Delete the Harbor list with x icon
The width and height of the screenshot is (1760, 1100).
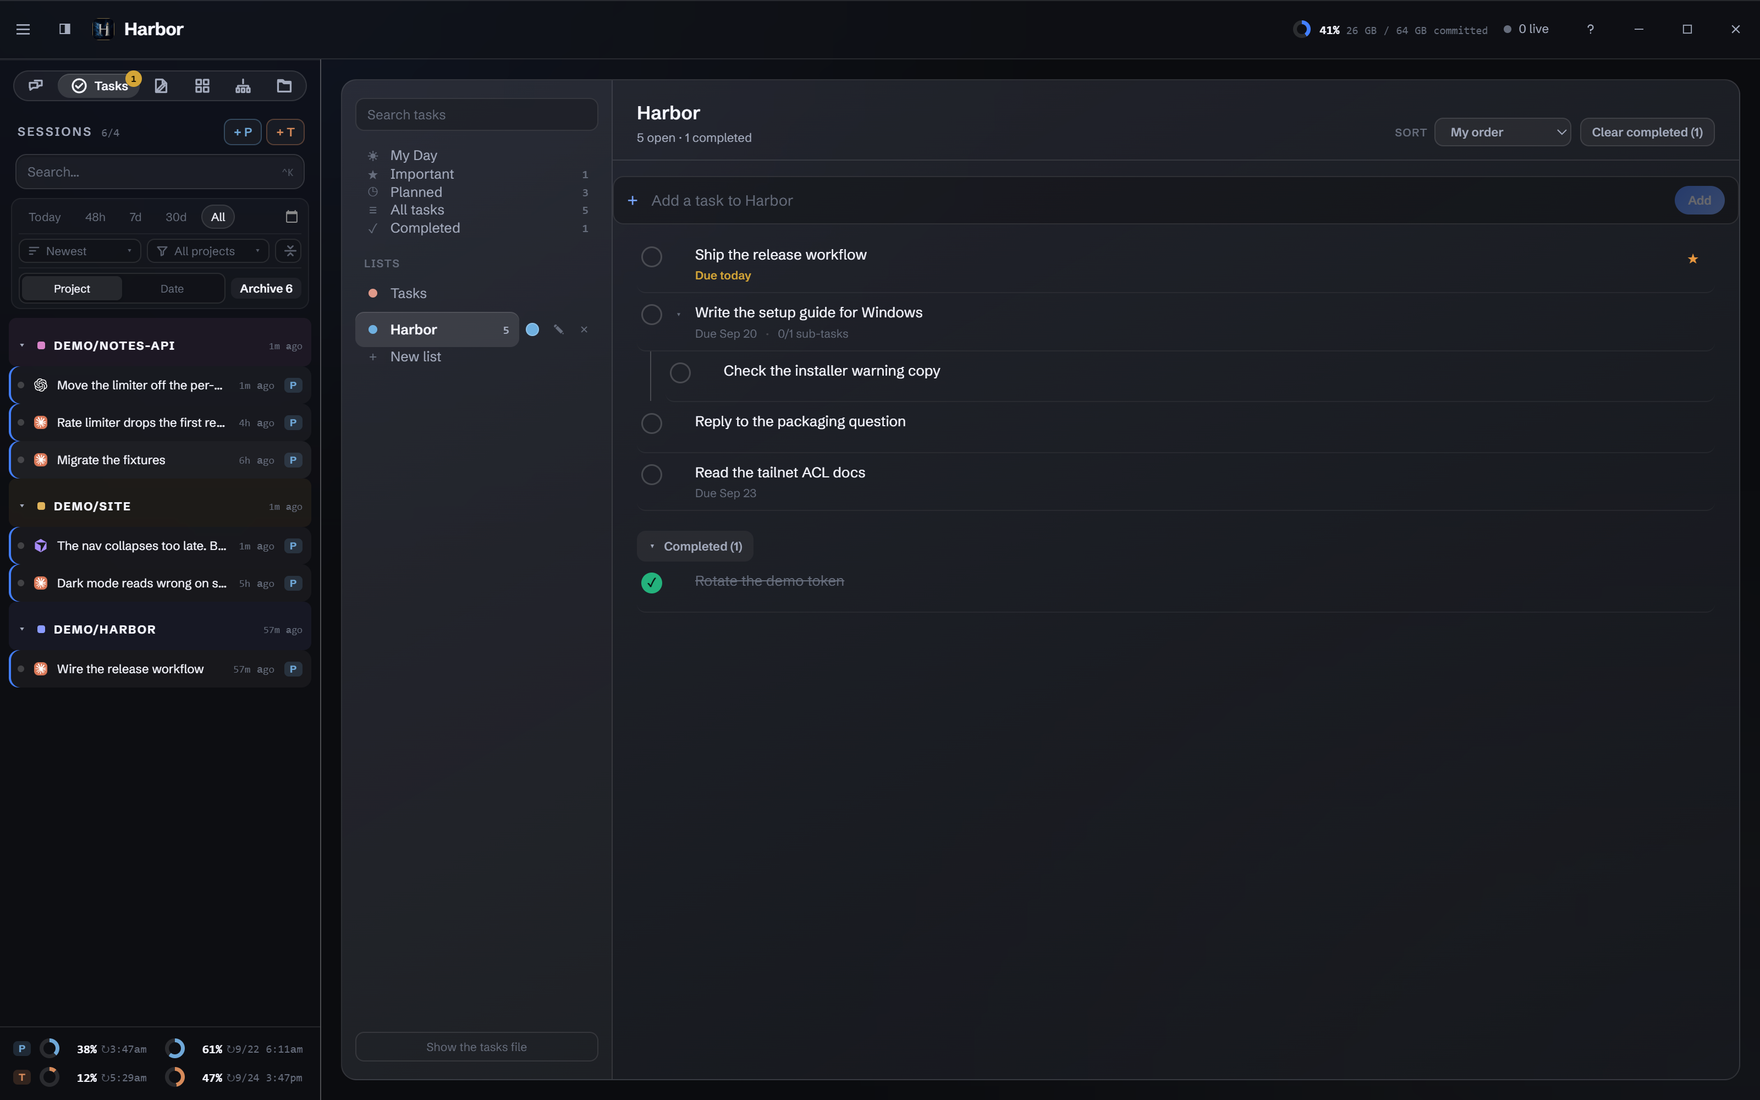(584, 330)
